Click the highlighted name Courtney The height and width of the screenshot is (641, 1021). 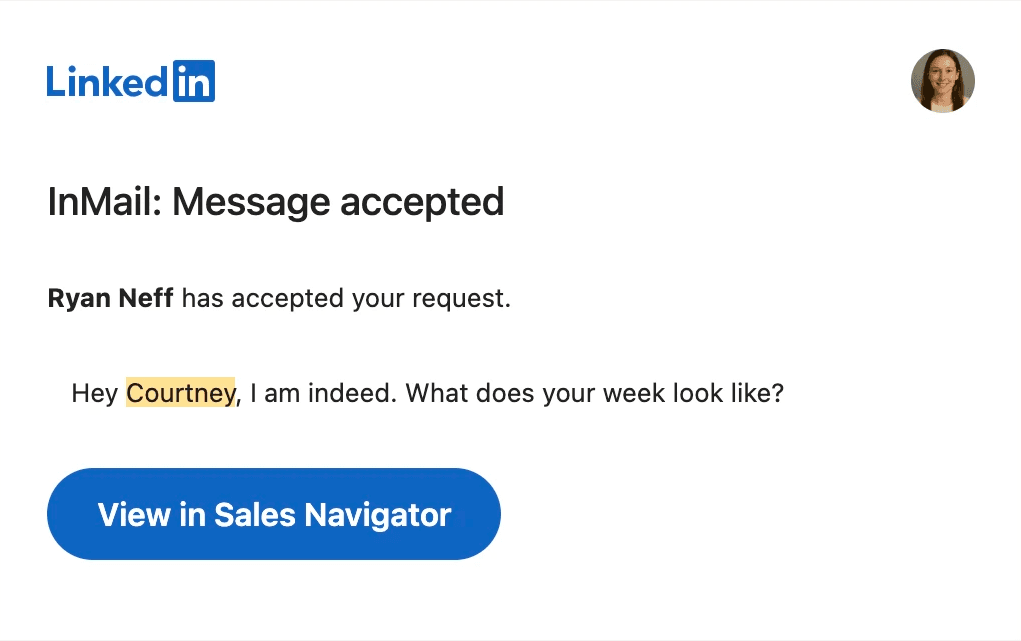(x=180, y=393)
